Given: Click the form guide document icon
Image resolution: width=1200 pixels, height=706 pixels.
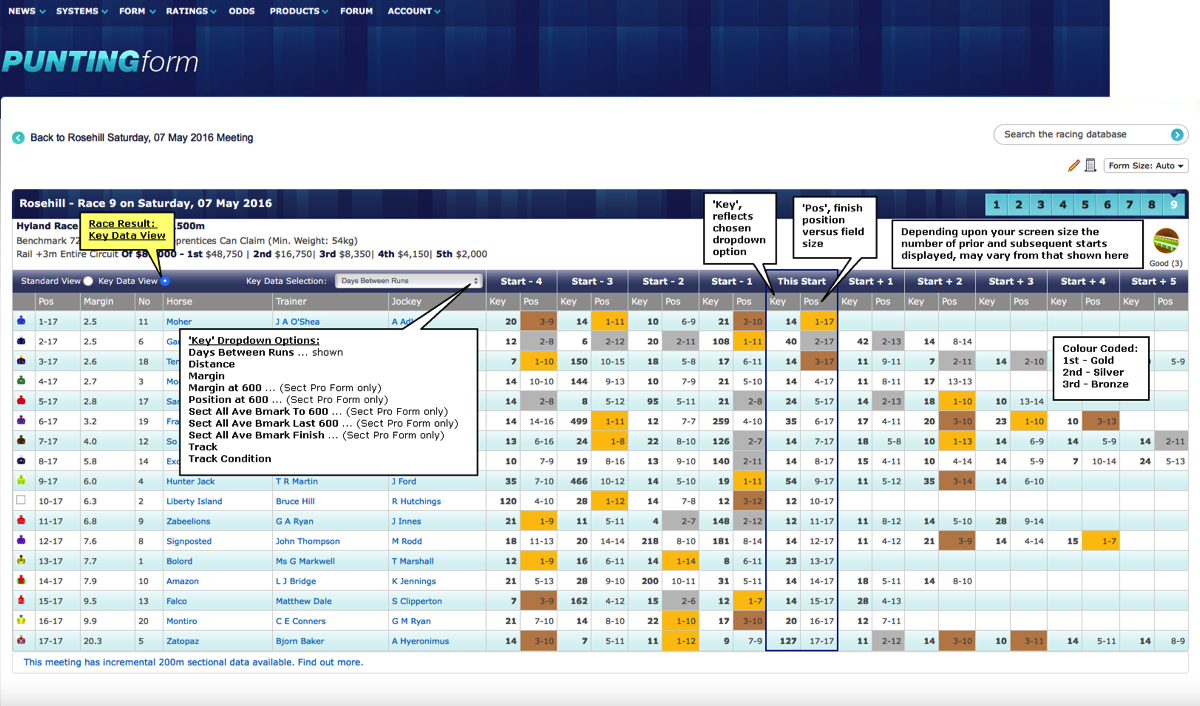Looking at the screenshot, I should [1090, 165].
